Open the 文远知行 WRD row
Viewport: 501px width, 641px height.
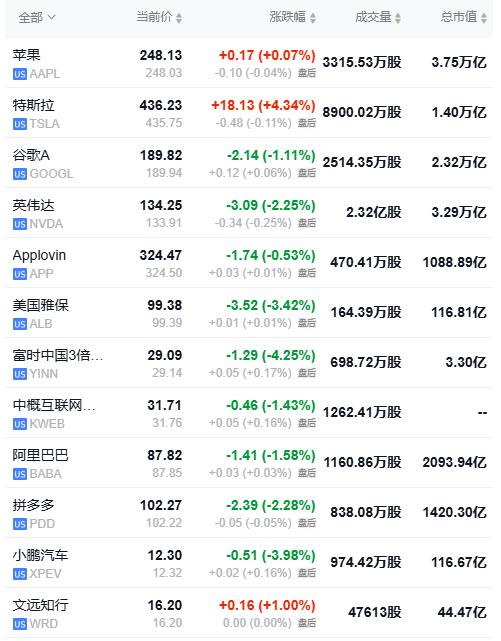(x=249, y=613)
